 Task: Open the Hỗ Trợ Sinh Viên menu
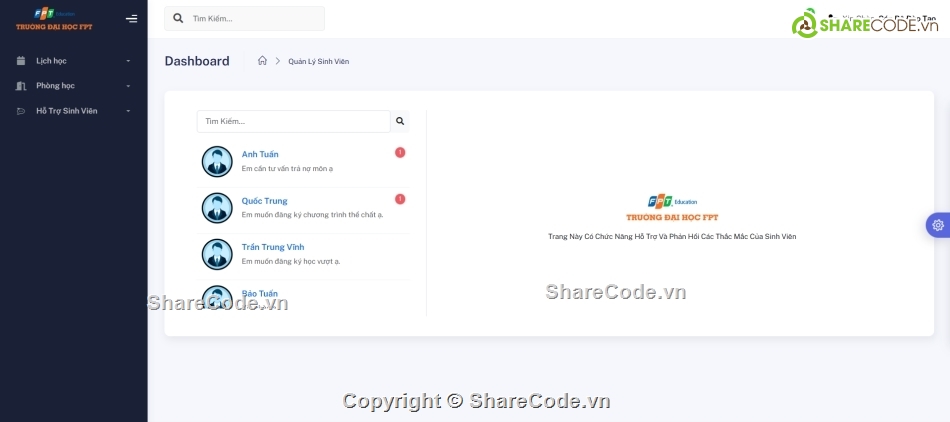tap(73, 111)
